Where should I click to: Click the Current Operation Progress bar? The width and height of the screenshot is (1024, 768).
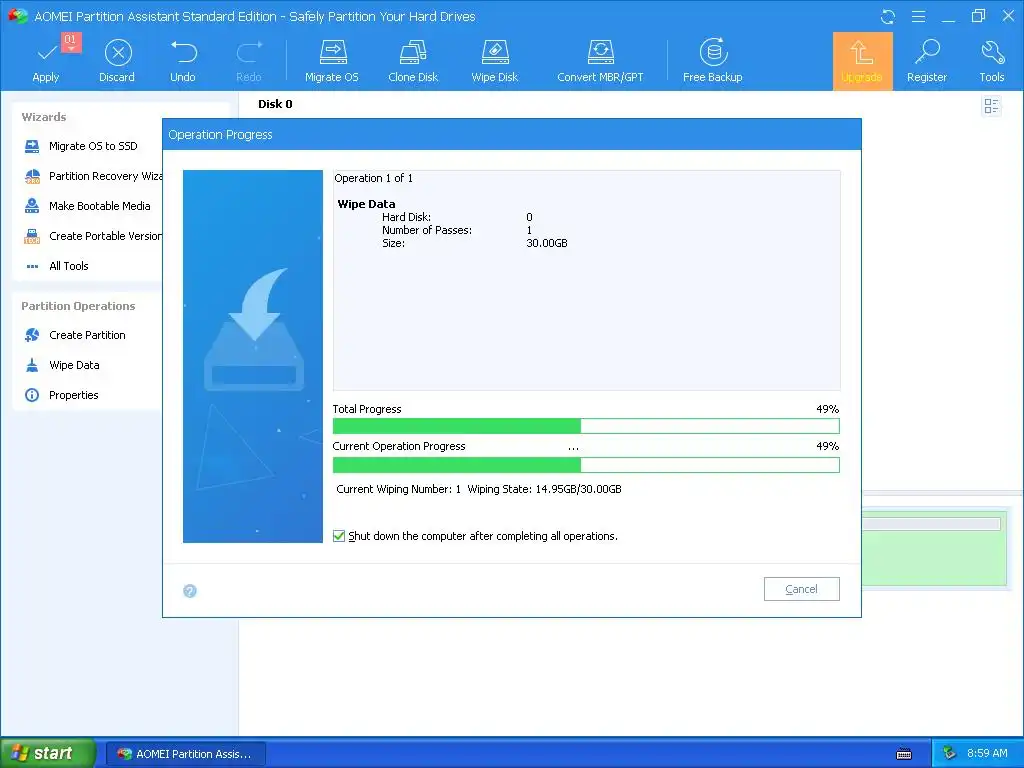click(586, 465)
